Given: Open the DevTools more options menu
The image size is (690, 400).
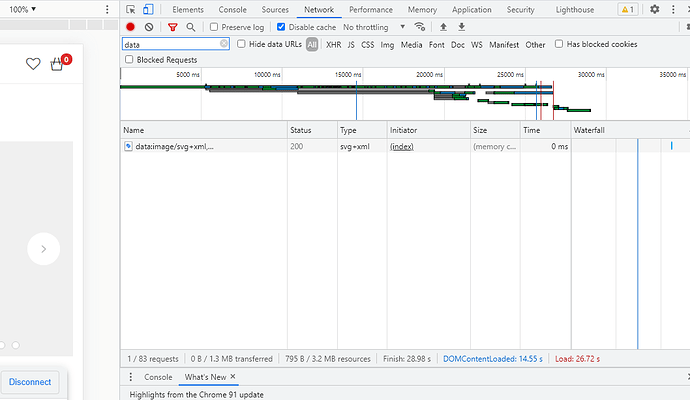Looking at the screenshot, I should pyautogui.click(x=673, y=9).
